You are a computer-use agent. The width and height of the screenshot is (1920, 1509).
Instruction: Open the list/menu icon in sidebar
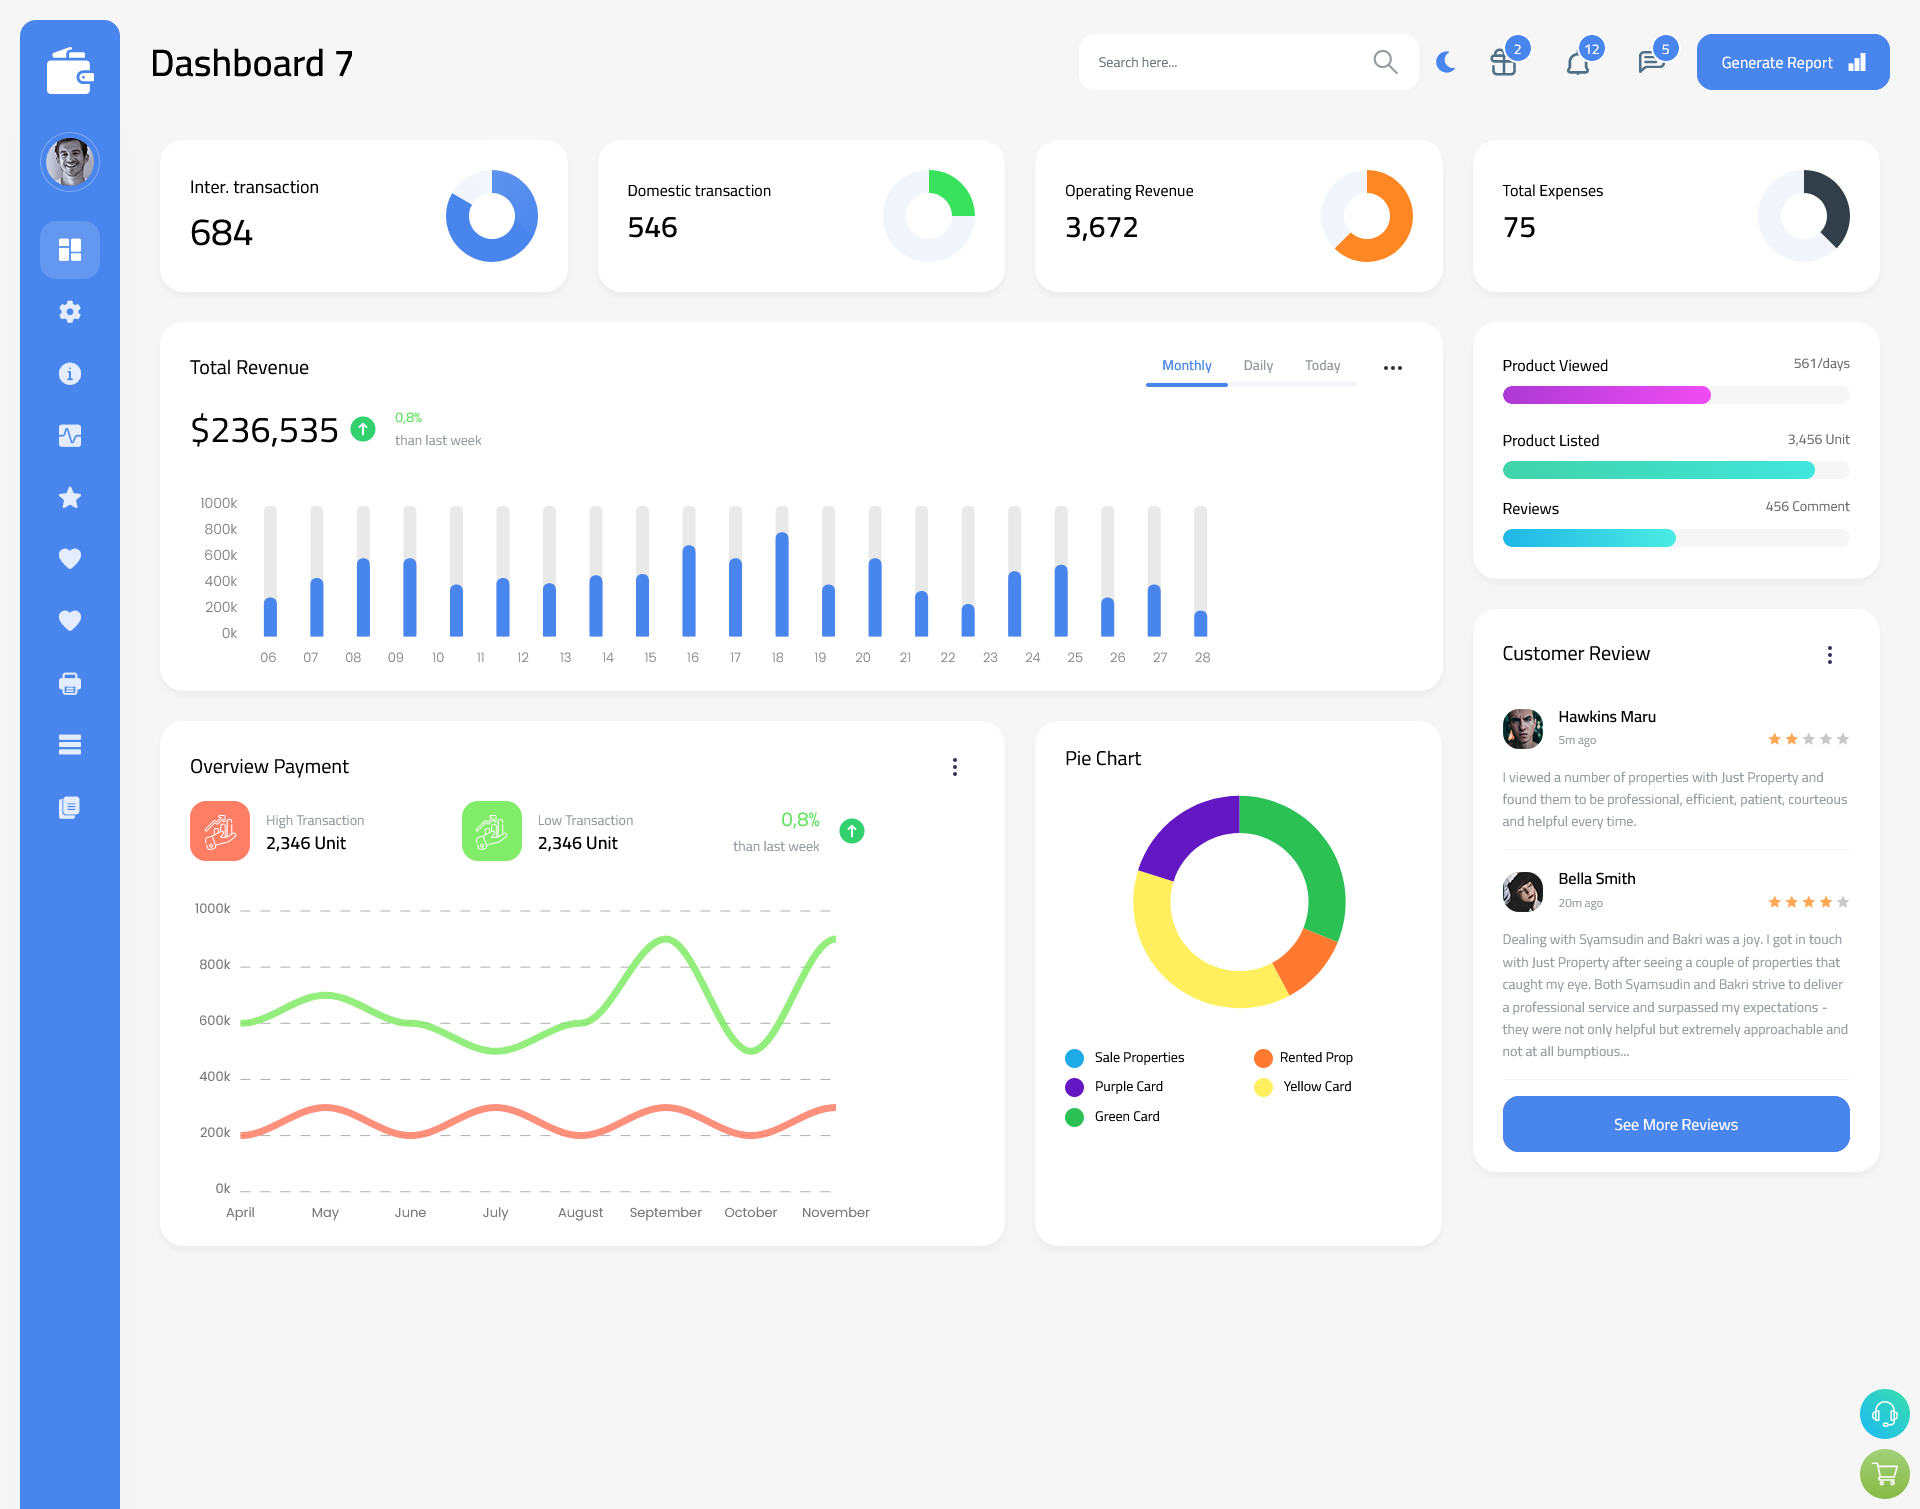click(x=69, y=745)
